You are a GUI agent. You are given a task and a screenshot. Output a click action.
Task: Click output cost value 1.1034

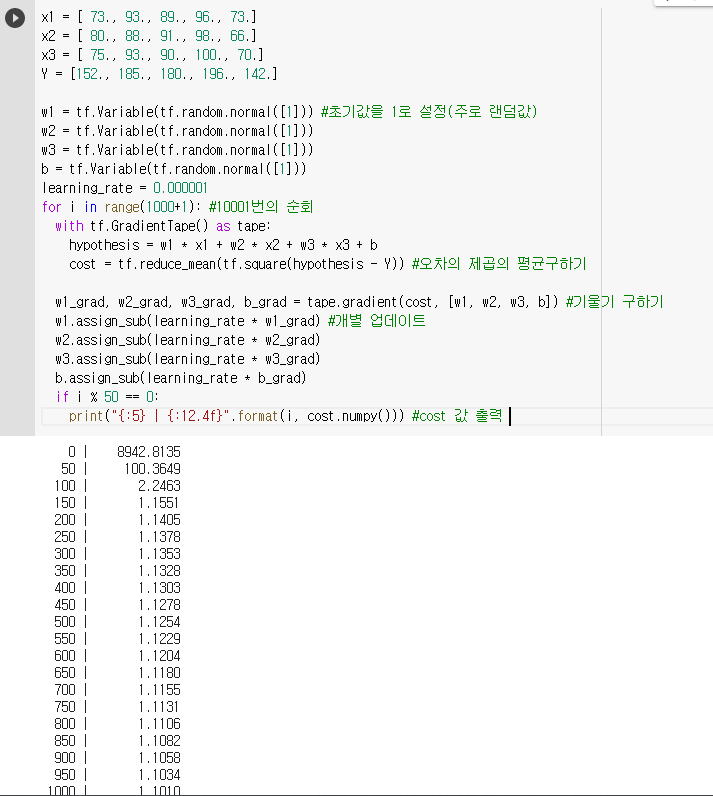coord(159,775)
